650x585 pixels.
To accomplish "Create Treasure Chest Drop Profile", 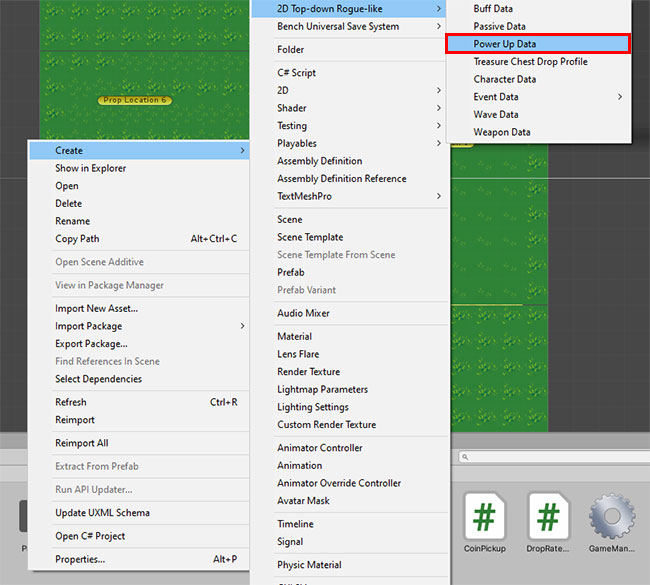I will pos(538,62).
